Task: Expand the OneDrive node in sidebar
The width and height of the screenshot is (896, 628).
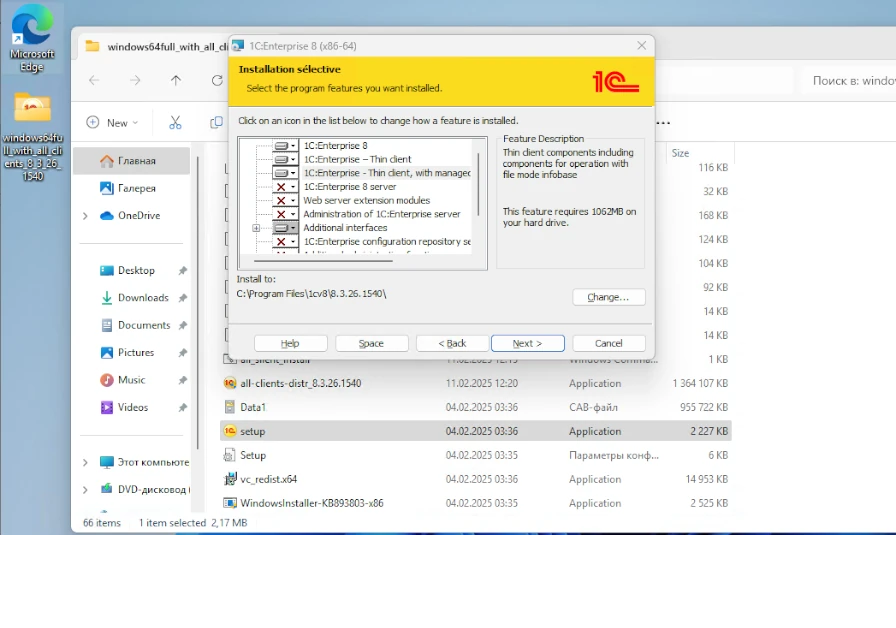Action: (x=85, y=215)
